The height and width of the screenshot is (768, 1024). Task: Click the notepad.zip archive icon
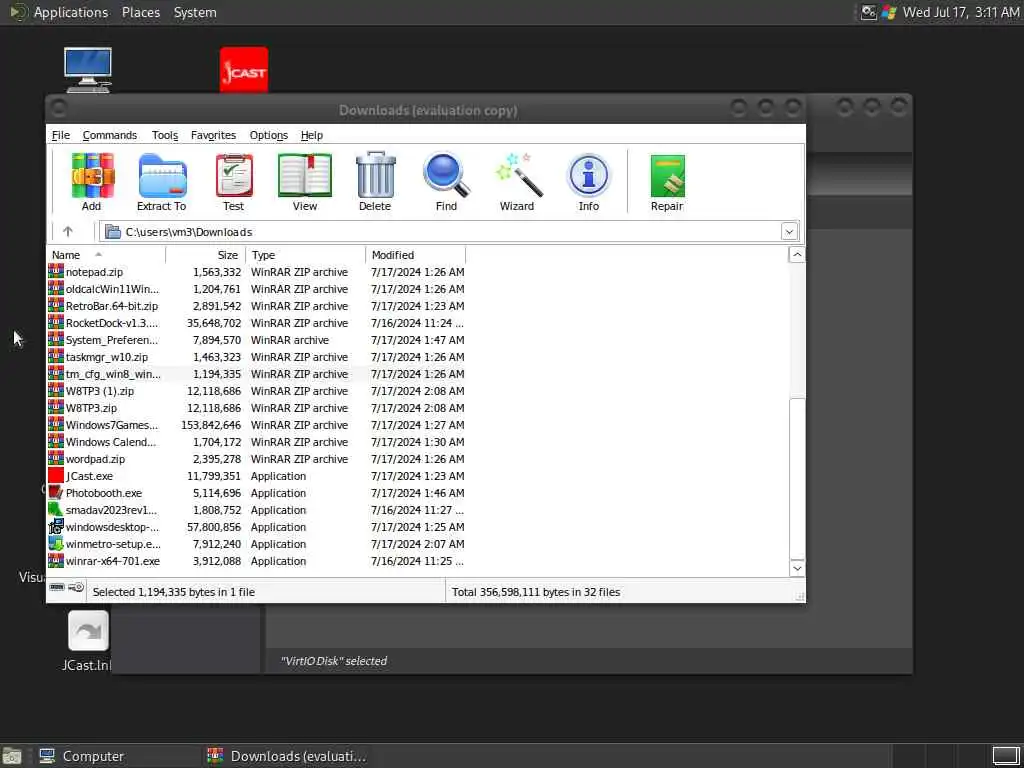click(x=56, y=272)
